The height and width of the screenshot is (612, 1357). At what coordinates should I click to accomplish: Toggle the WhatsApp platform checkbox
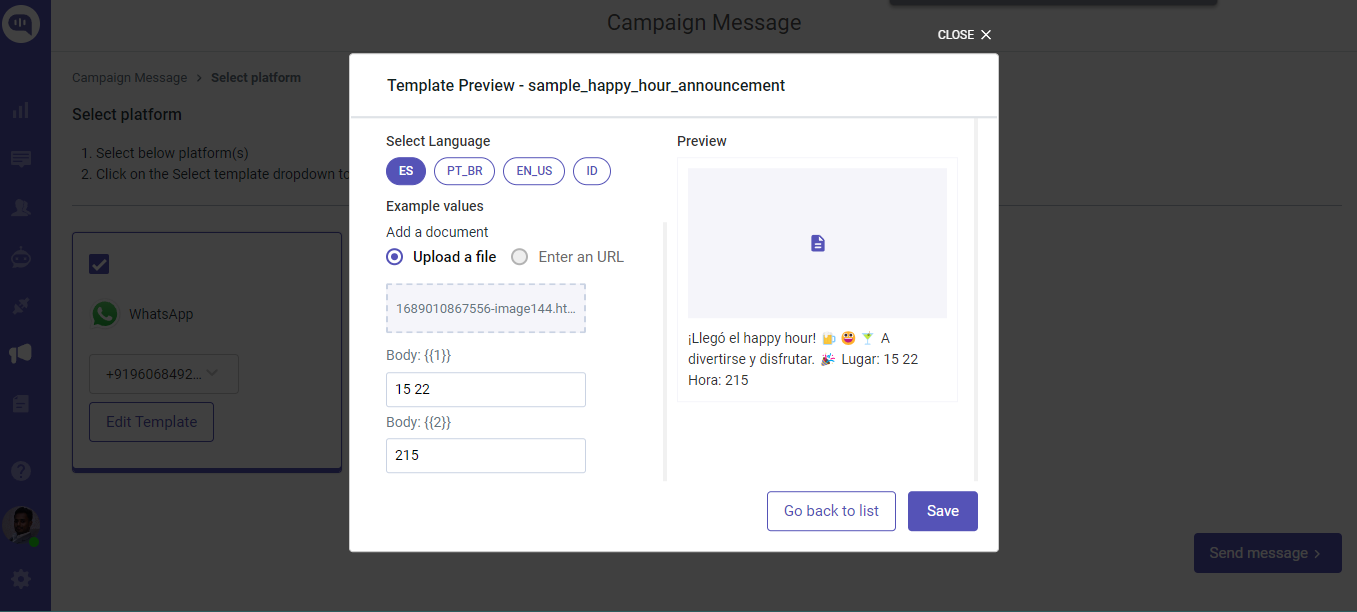pyautogui.click(x=99, y=264)
